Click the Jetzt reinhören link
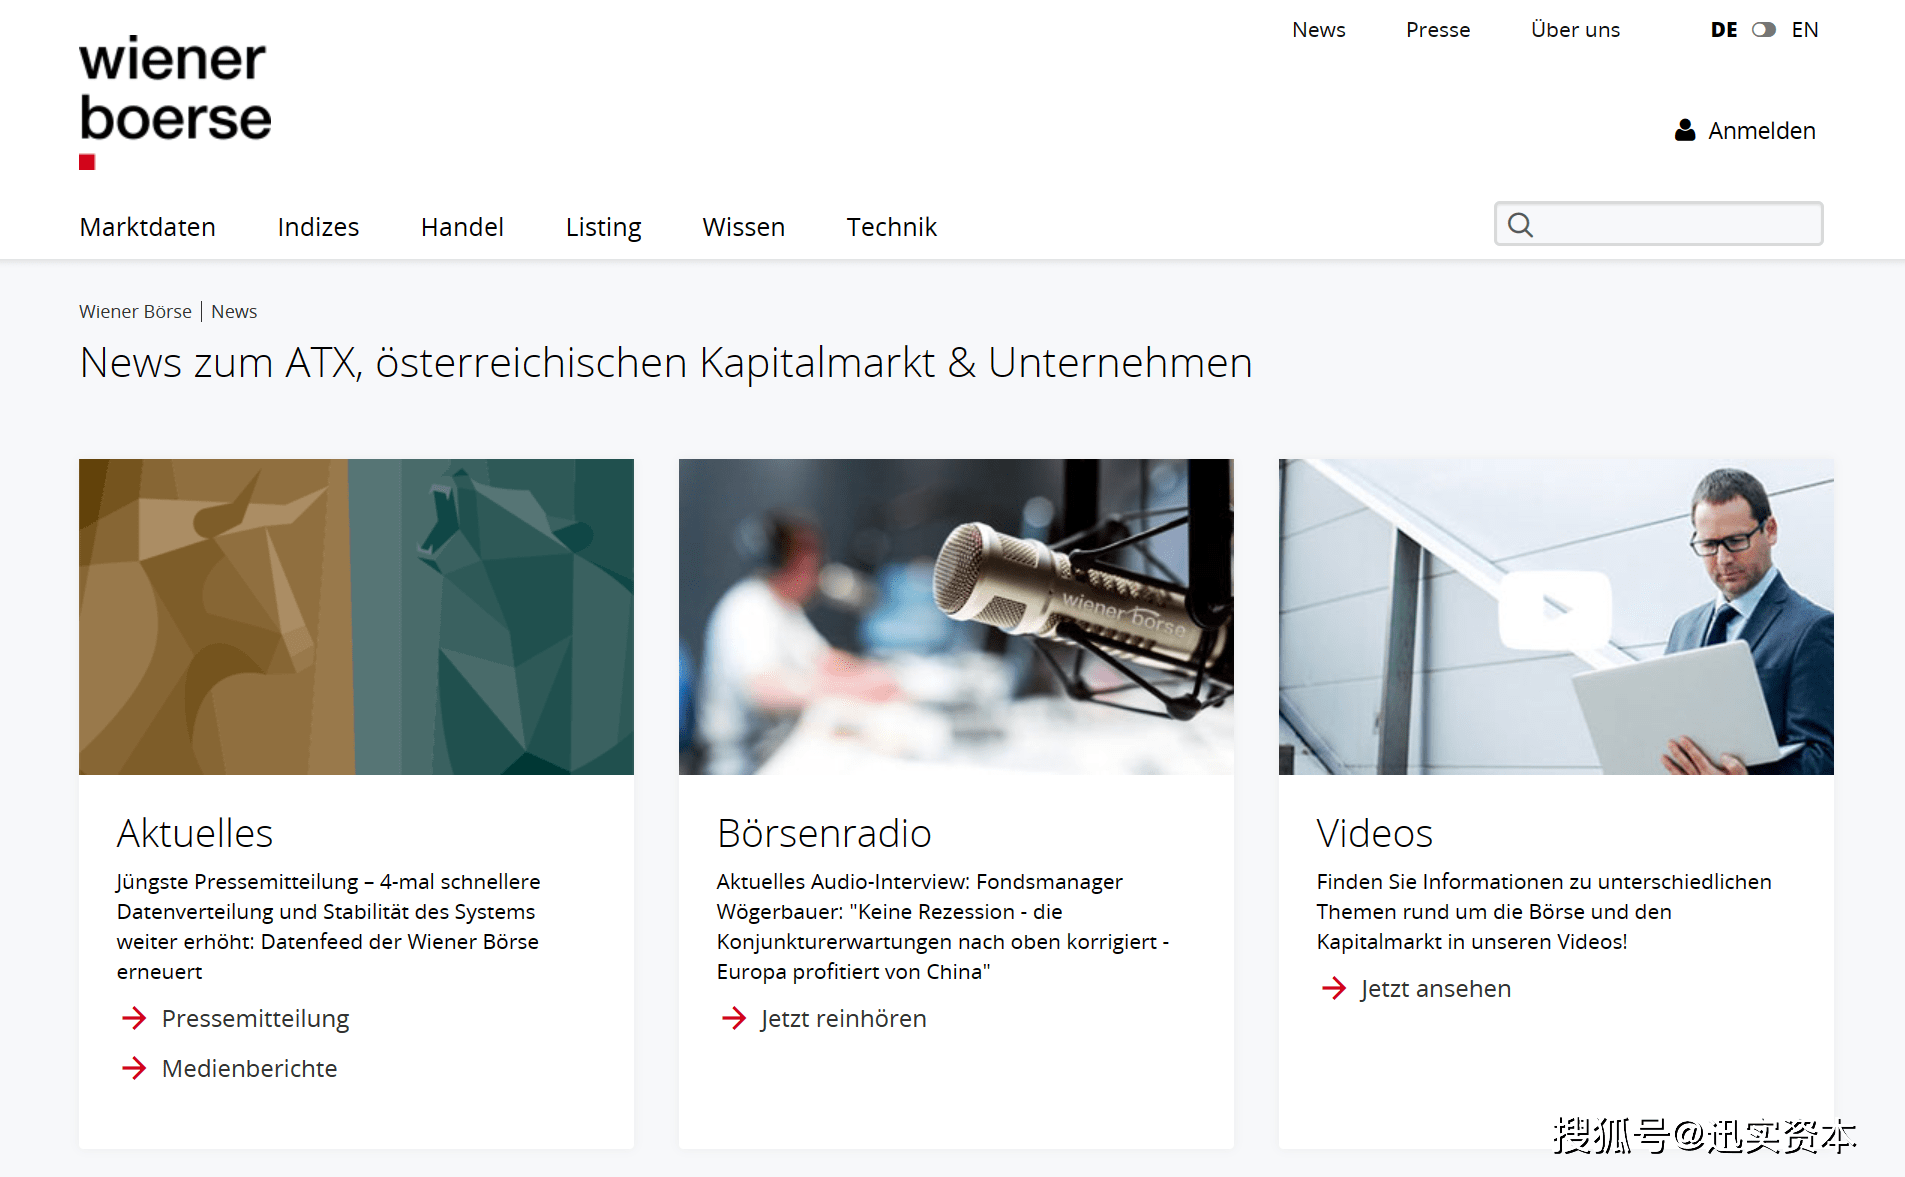 point(843,1018)
